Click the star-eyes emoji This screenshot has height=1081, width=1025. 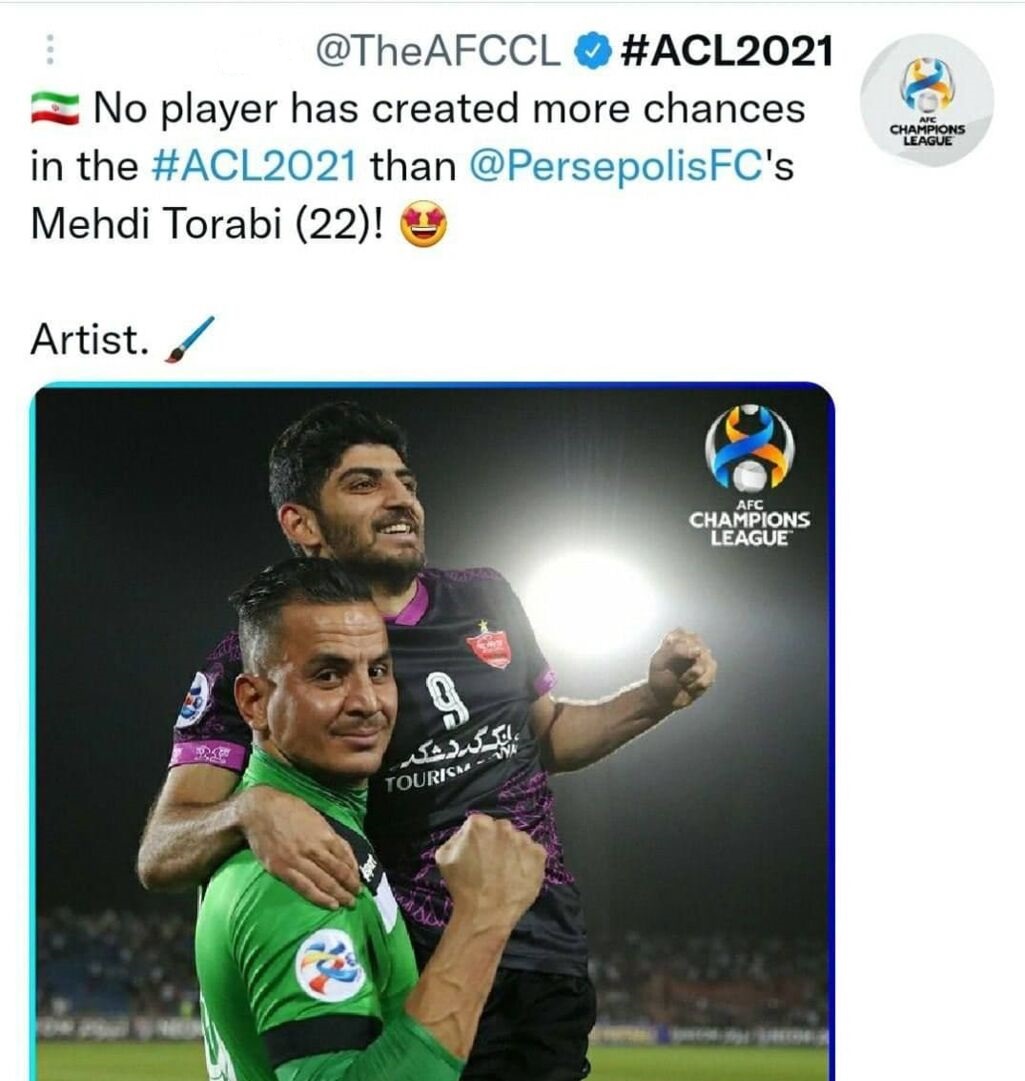point(424,226)
